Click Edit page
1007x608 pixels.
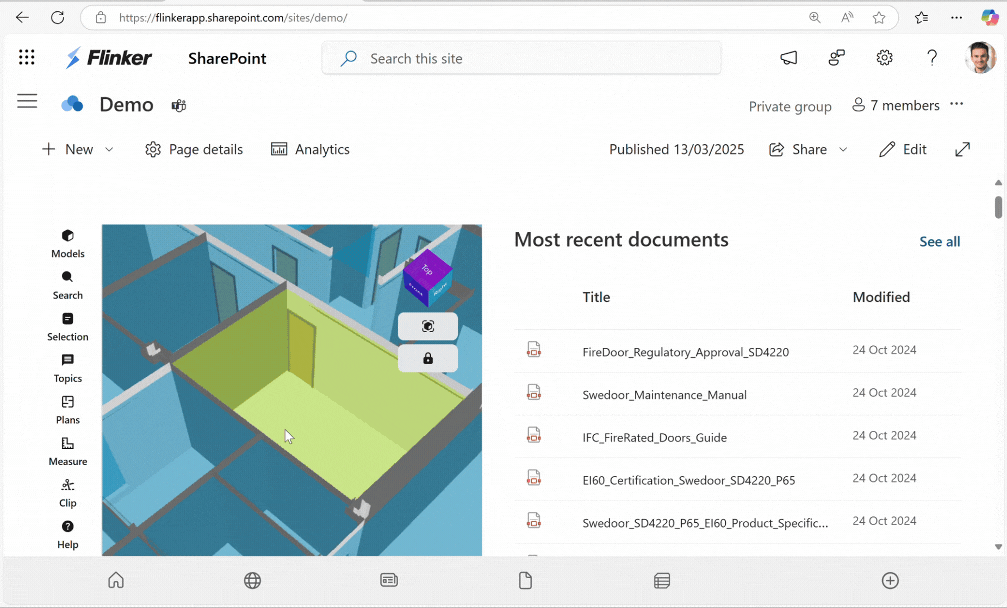coord(903,149)
